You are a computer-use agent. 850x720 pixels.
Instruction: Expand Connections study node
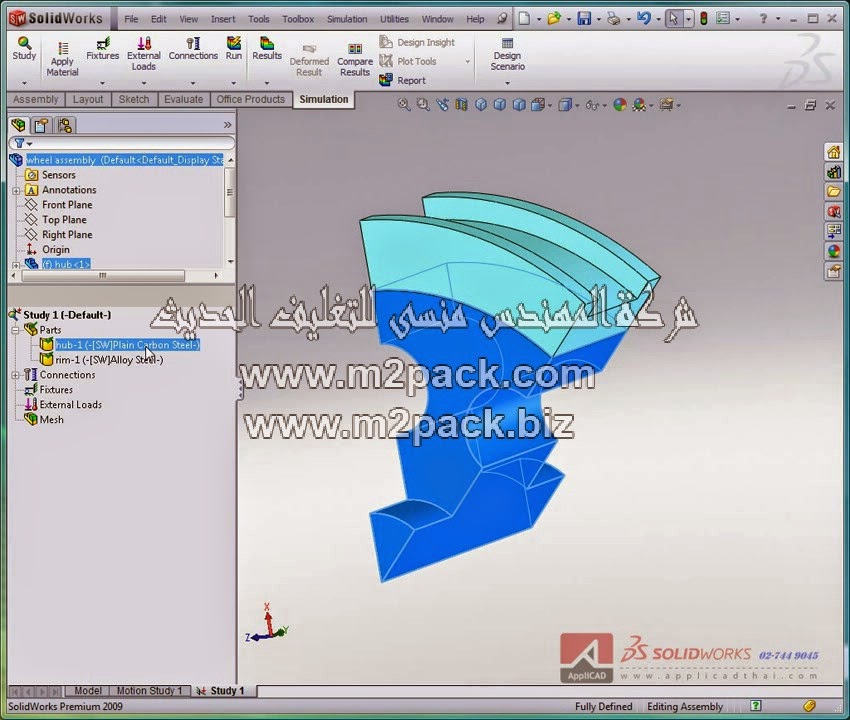pyautogui.click(x=16, y=375)
